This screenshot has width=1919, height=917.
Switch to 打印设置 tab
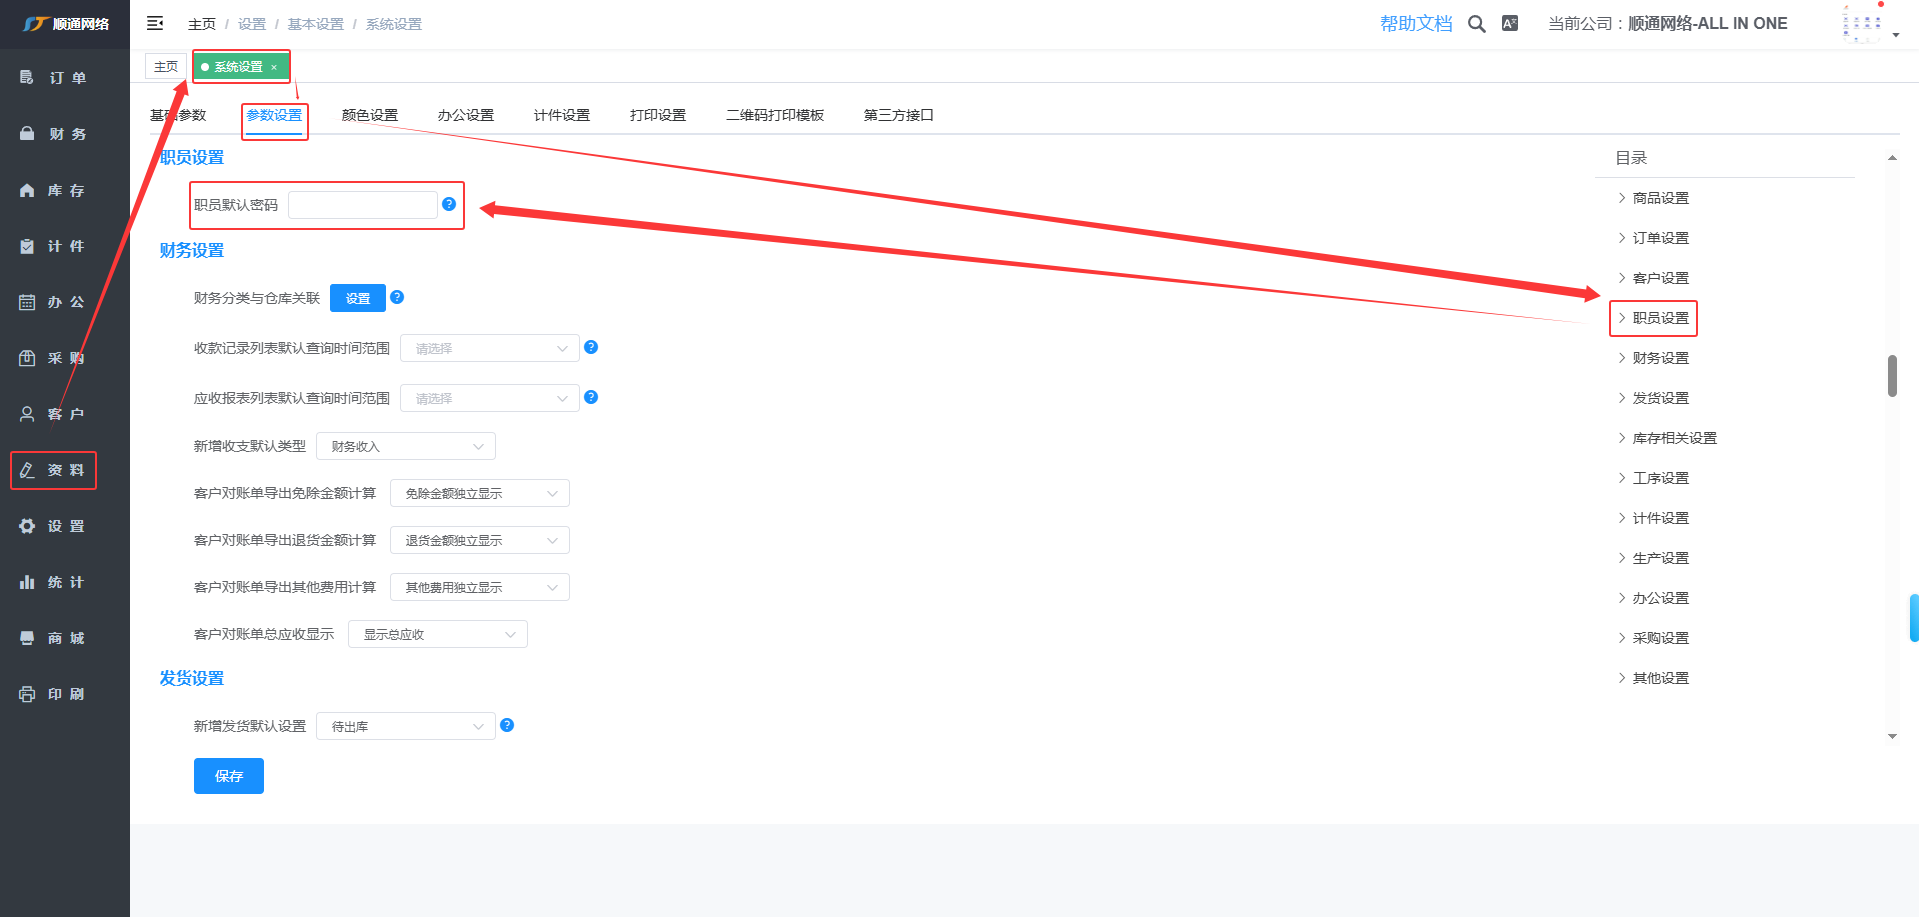[x=657, y=115]
